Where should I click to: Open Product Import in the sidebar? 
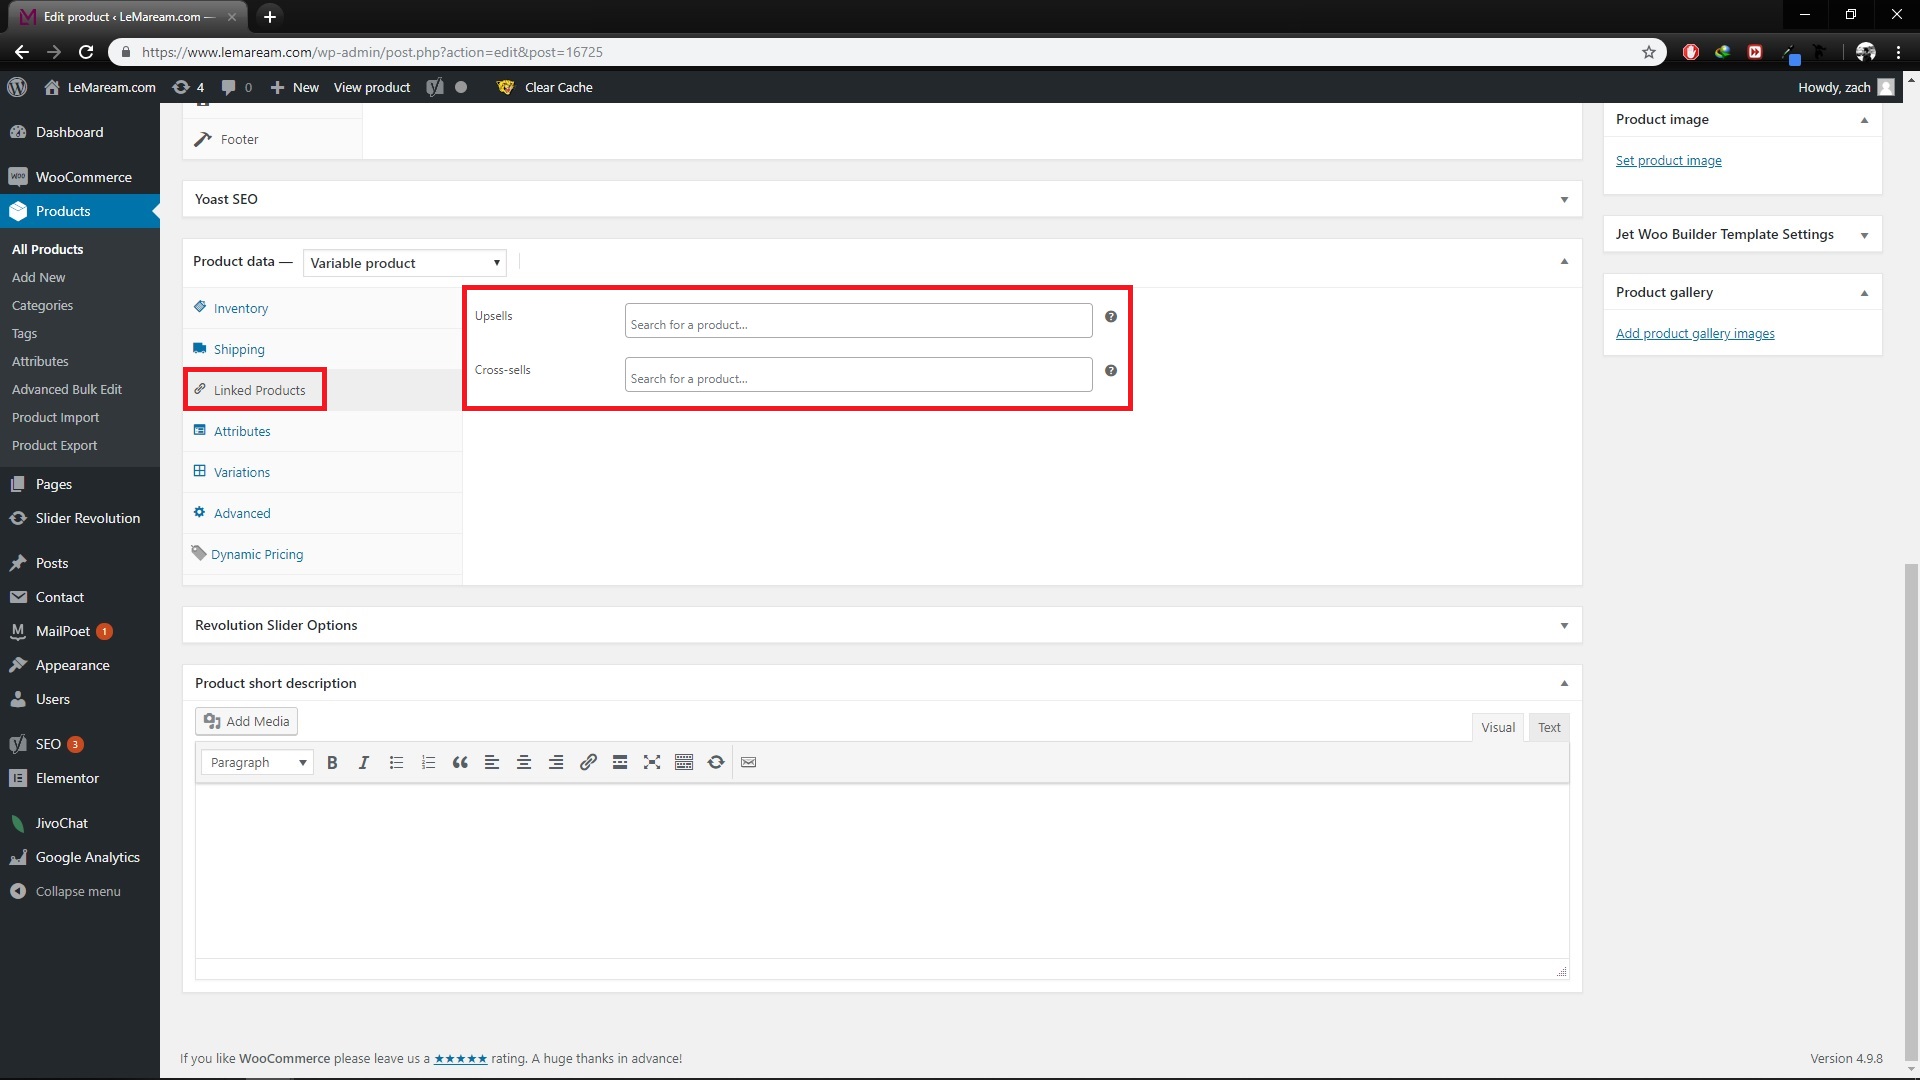pos(55,417)
